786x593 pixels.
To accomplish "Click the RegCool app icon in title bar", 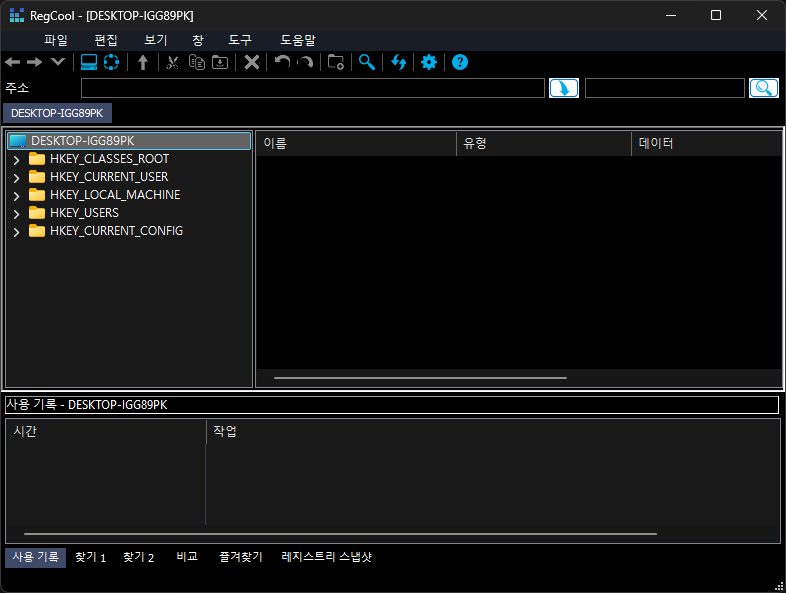I will click(17, 16).
